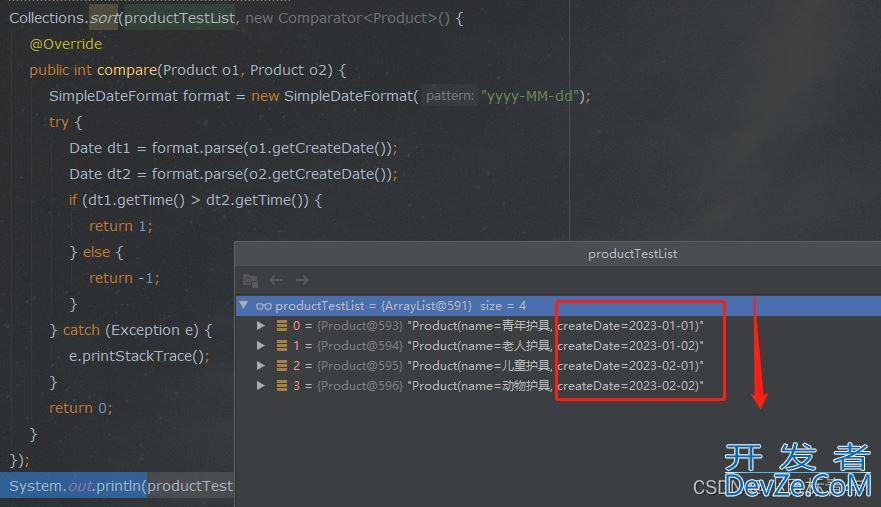Expand element 3 Product@596 row
This screenshot has height=507, width=881.
261,386
